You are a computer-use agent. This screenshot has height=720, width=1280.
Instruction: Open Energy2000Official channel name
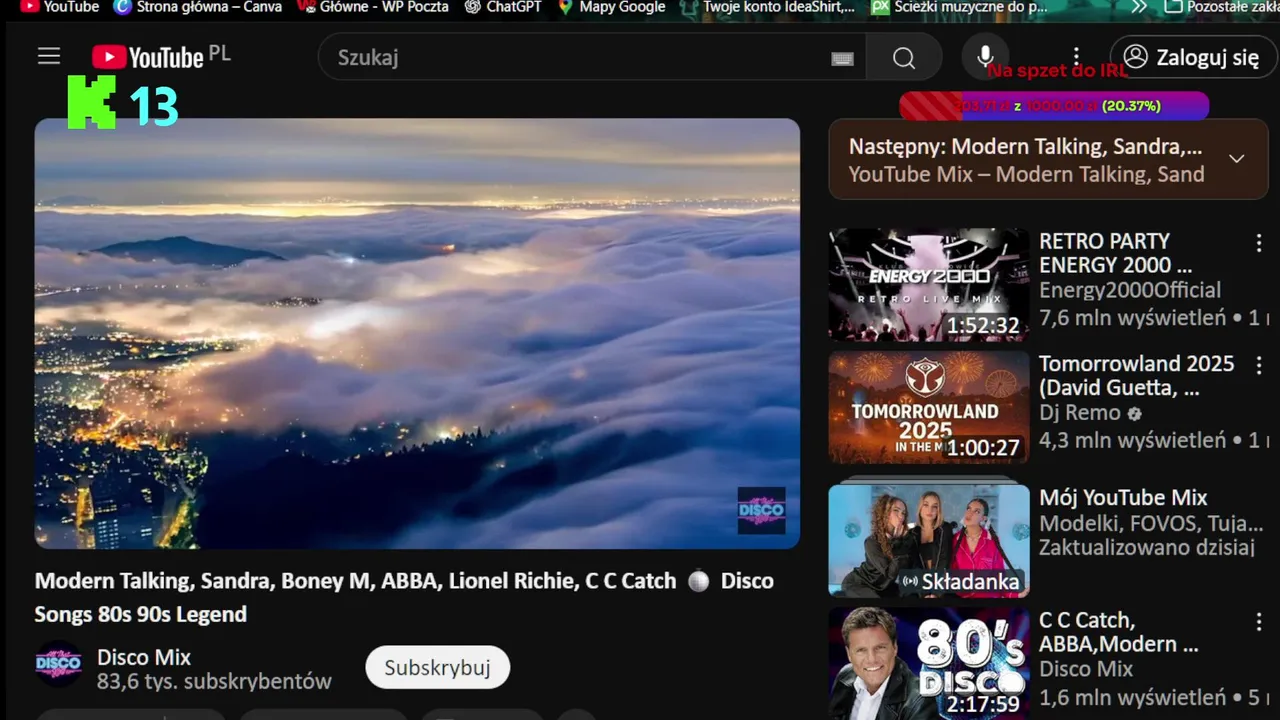[x=1130, y=290]
